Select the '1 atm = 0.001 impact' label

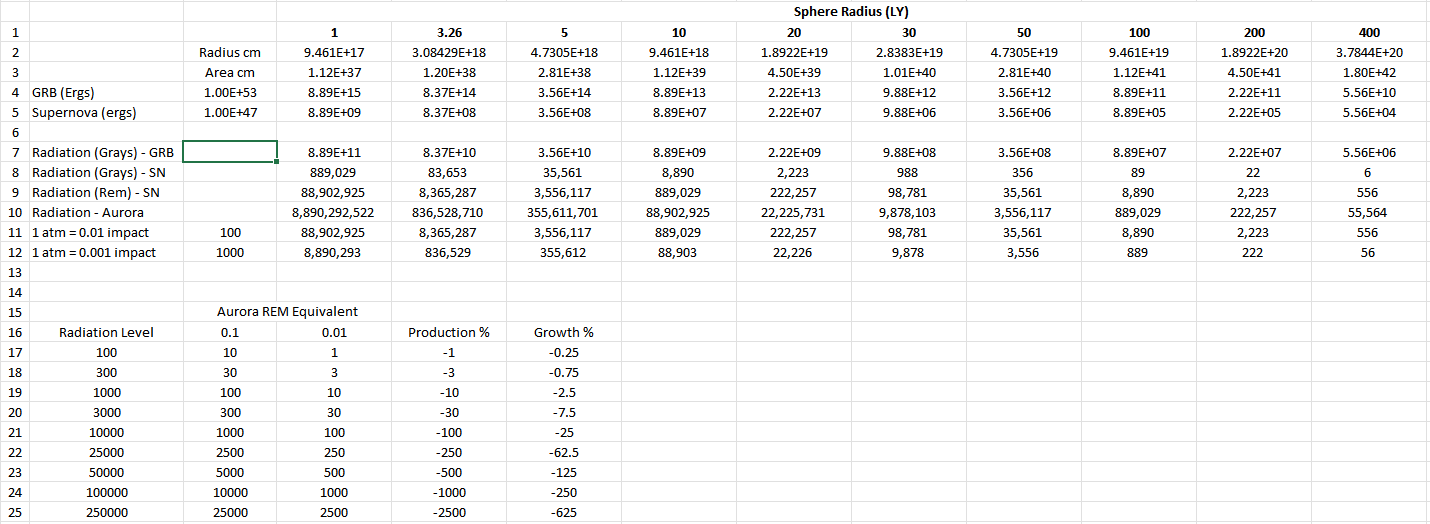106,252
